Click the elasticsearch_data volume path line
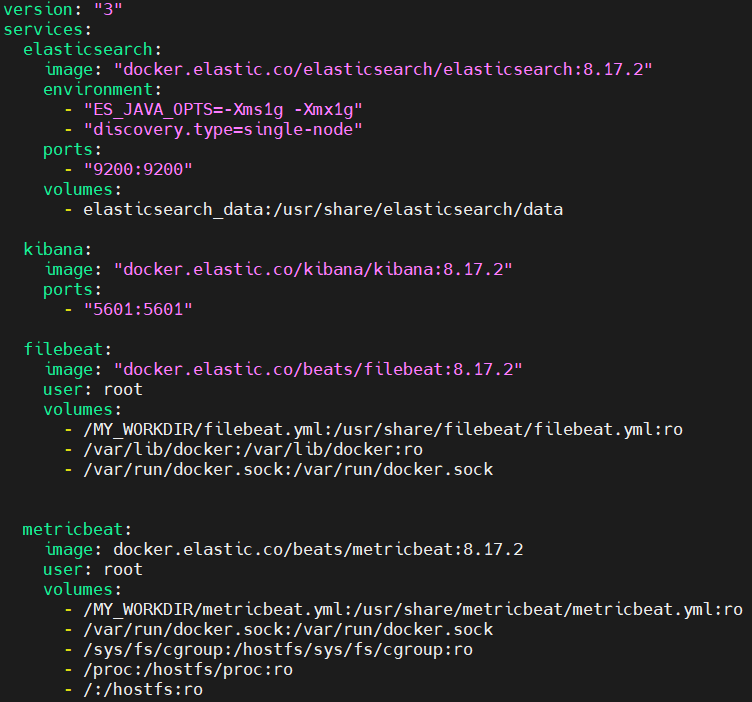The image size is (752, 702). tap(323, 210)
